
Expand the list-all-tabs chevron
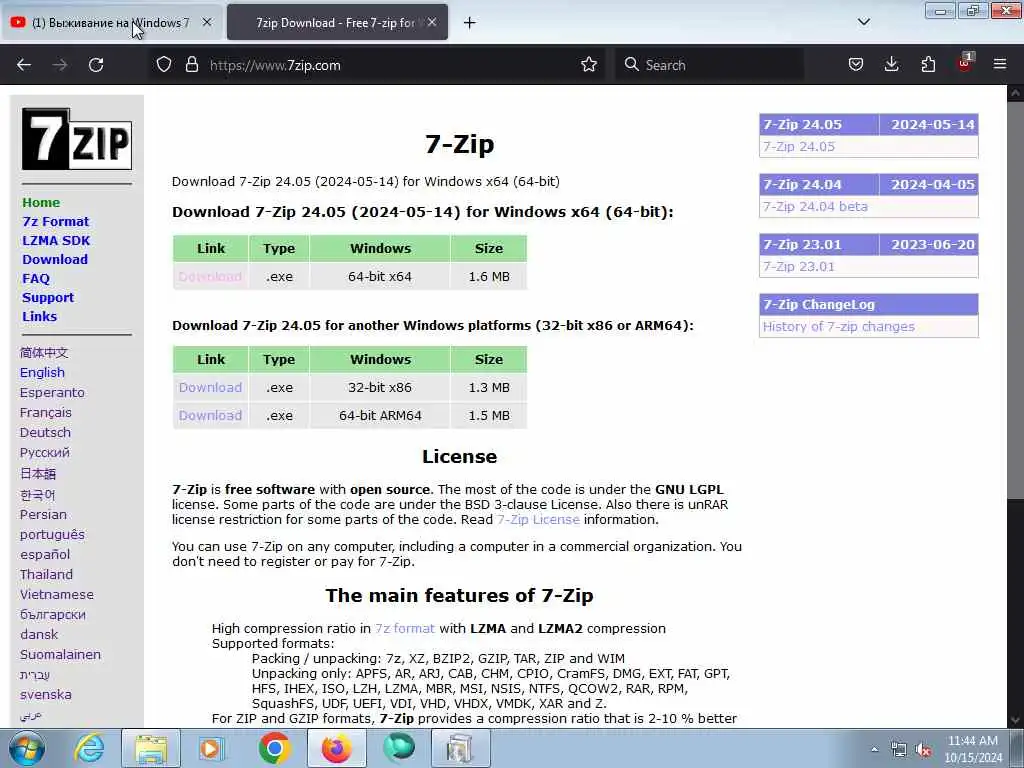coord(863,22)
